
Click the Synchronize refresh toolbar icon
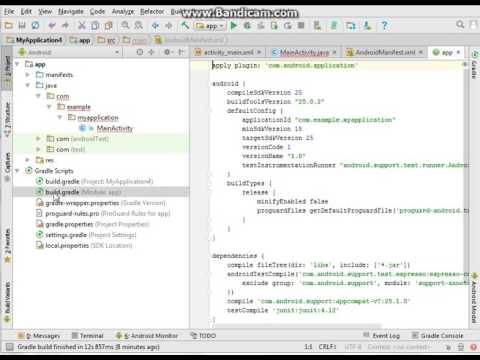point(35,25)
